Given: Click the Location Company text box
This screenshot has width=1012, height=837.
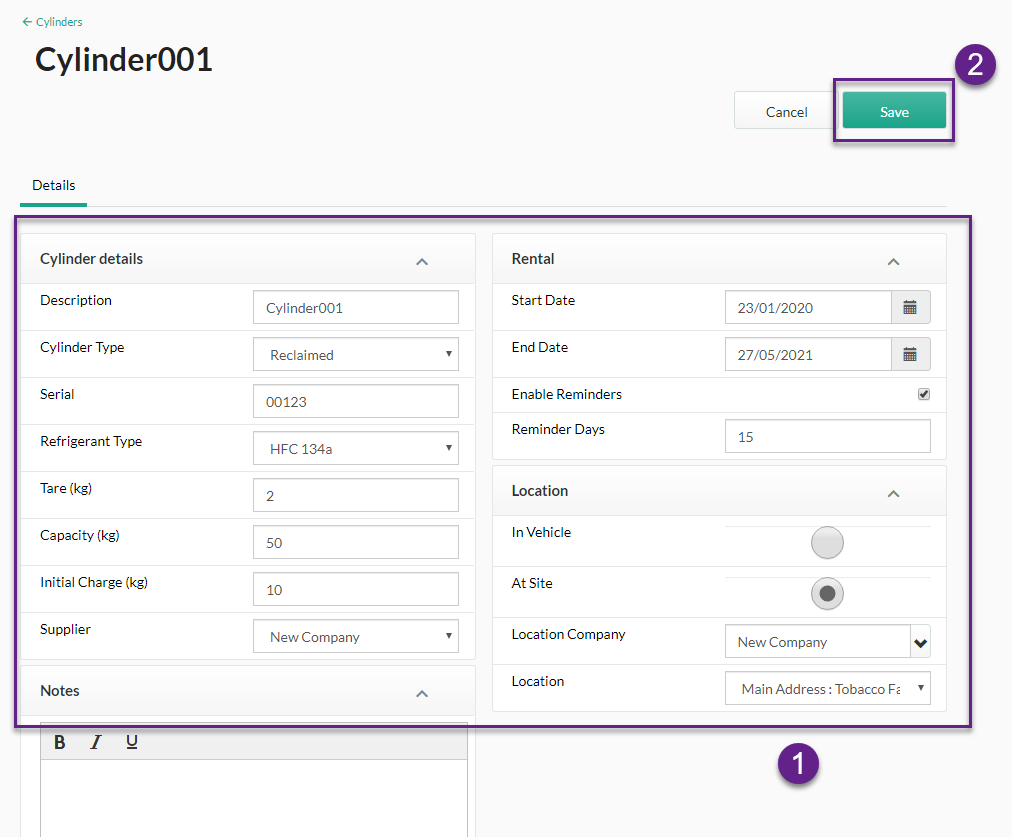Looking at the screenshot, I should click(818, 641).
